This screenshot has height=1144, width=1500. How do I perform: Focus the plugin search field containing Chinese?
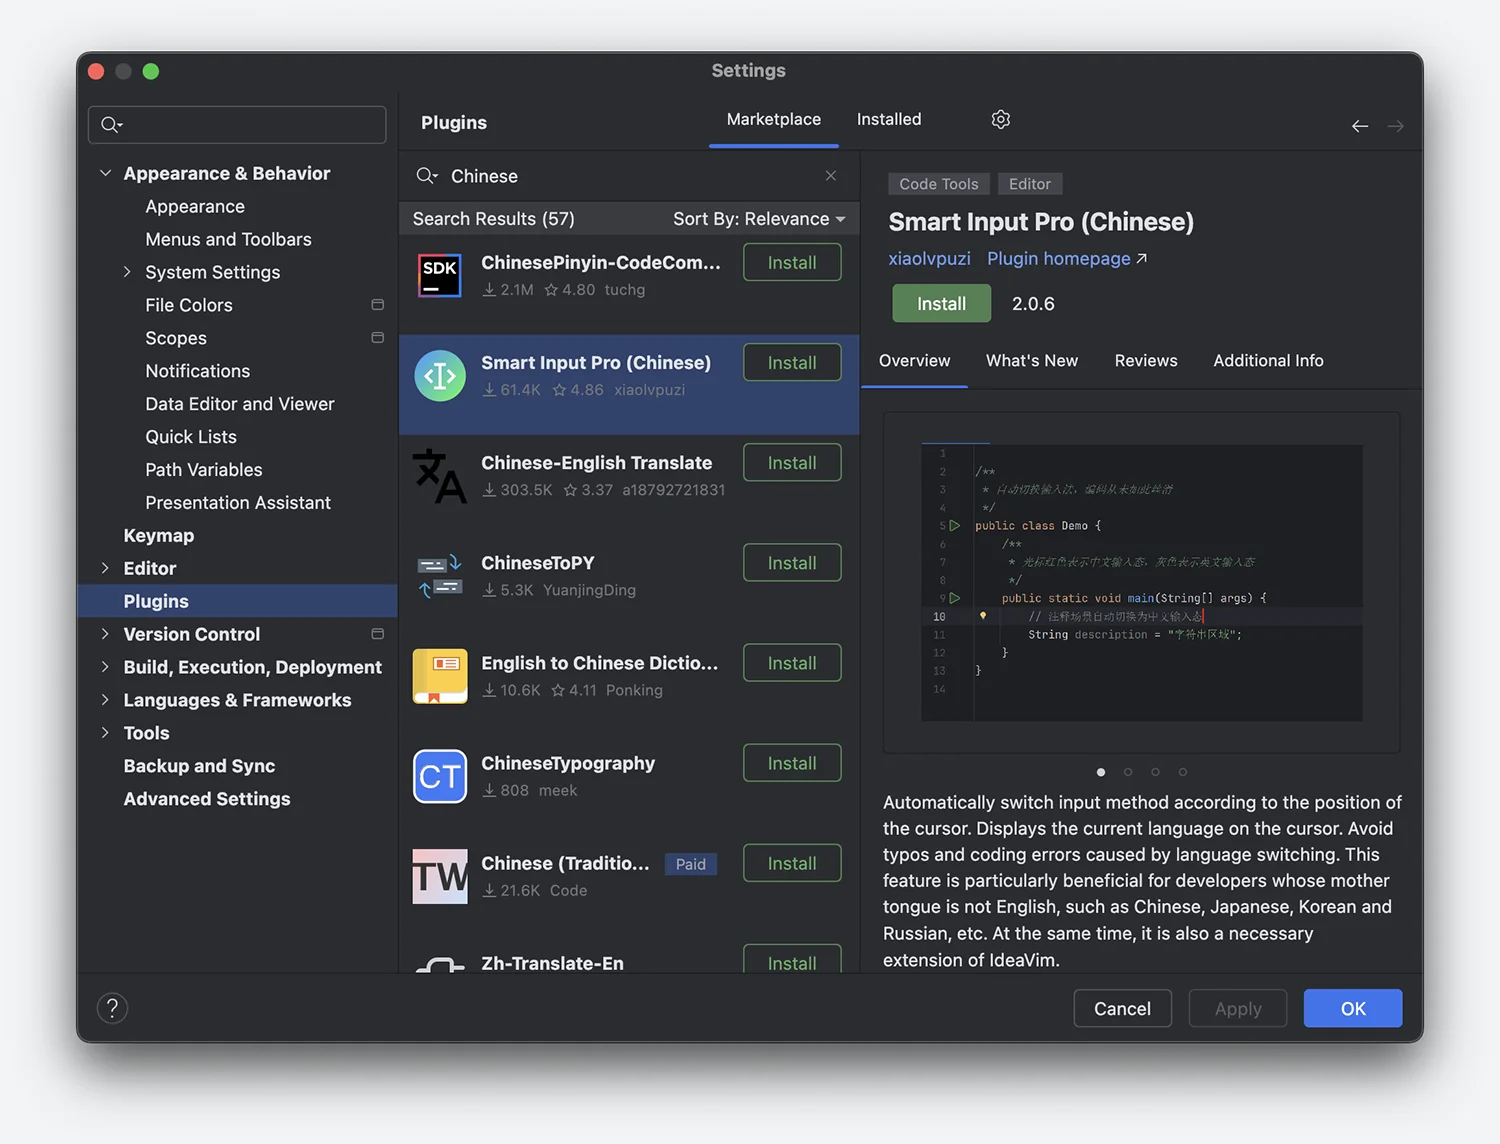click(x=627, y=176)
